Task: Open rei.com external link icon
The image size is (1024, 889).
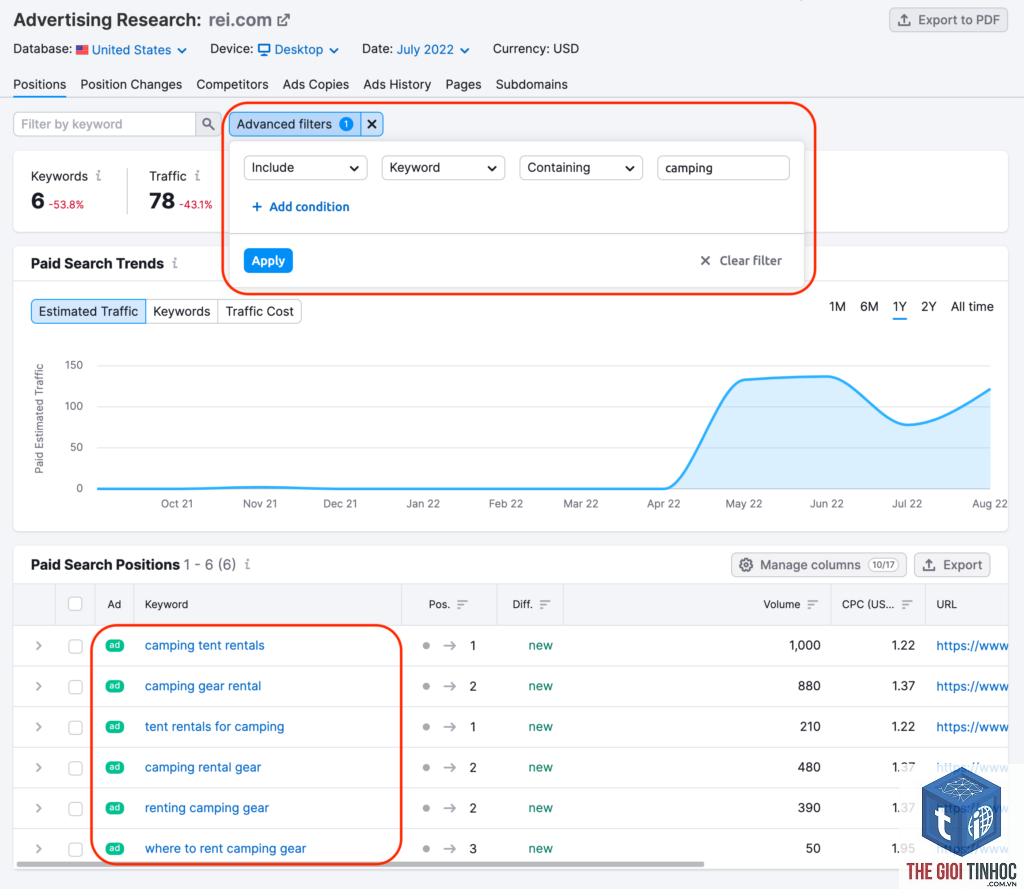Action: click(283, 20)
